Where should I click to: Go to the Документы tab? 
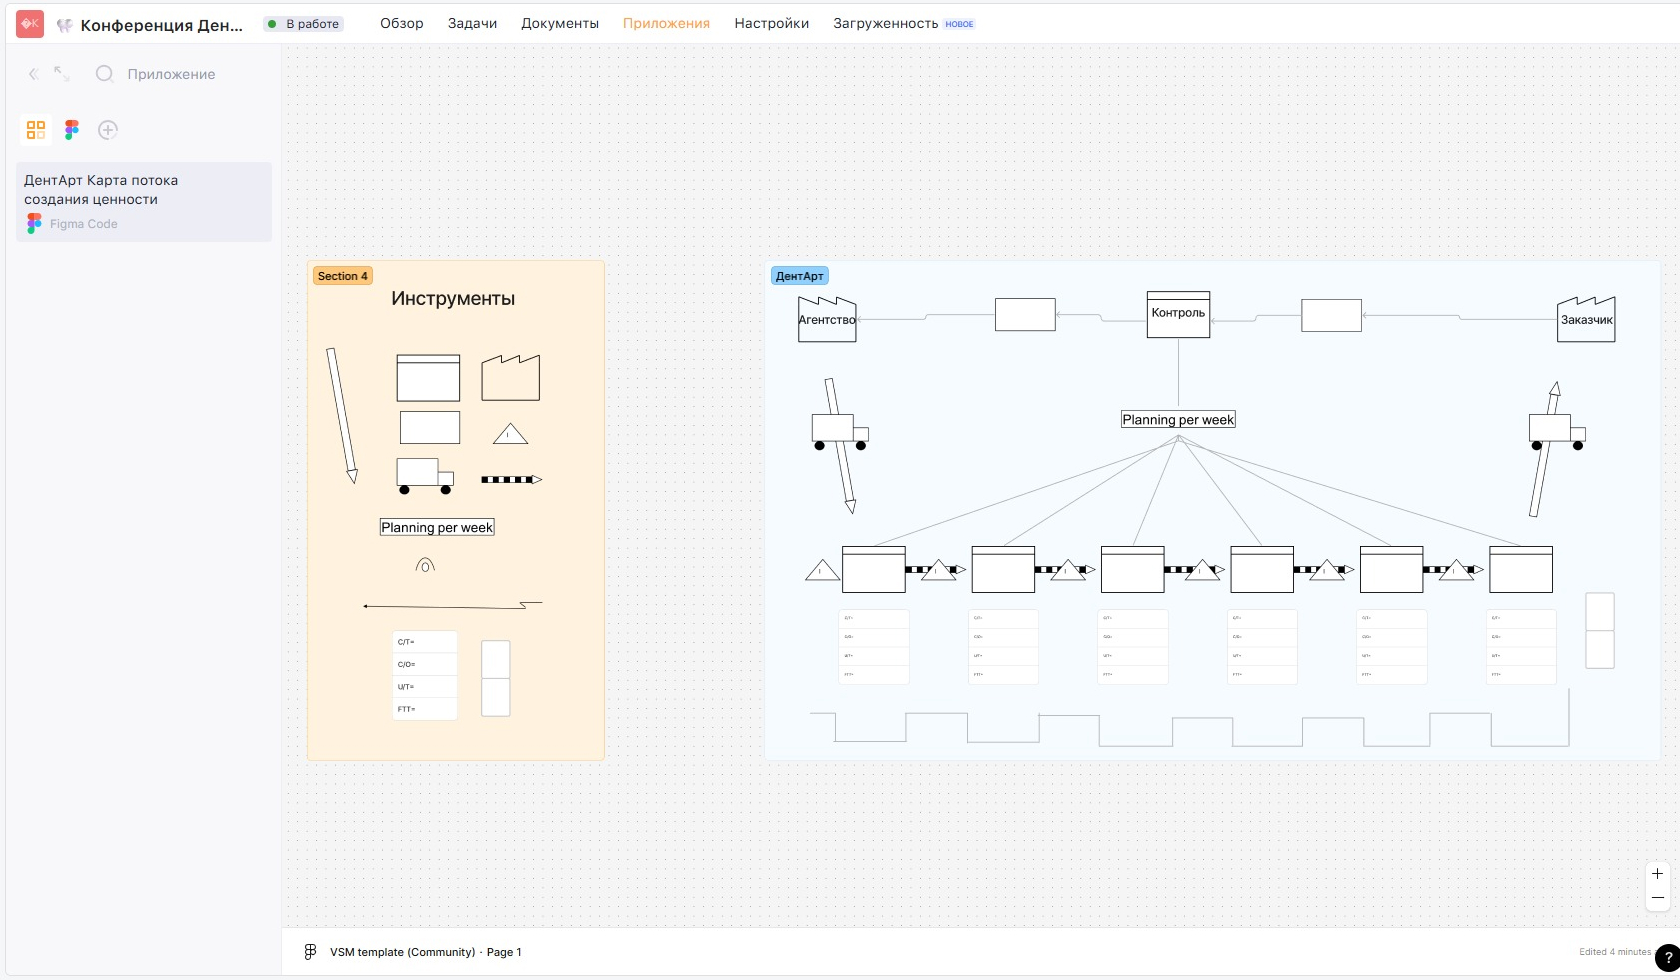(560, 23)
